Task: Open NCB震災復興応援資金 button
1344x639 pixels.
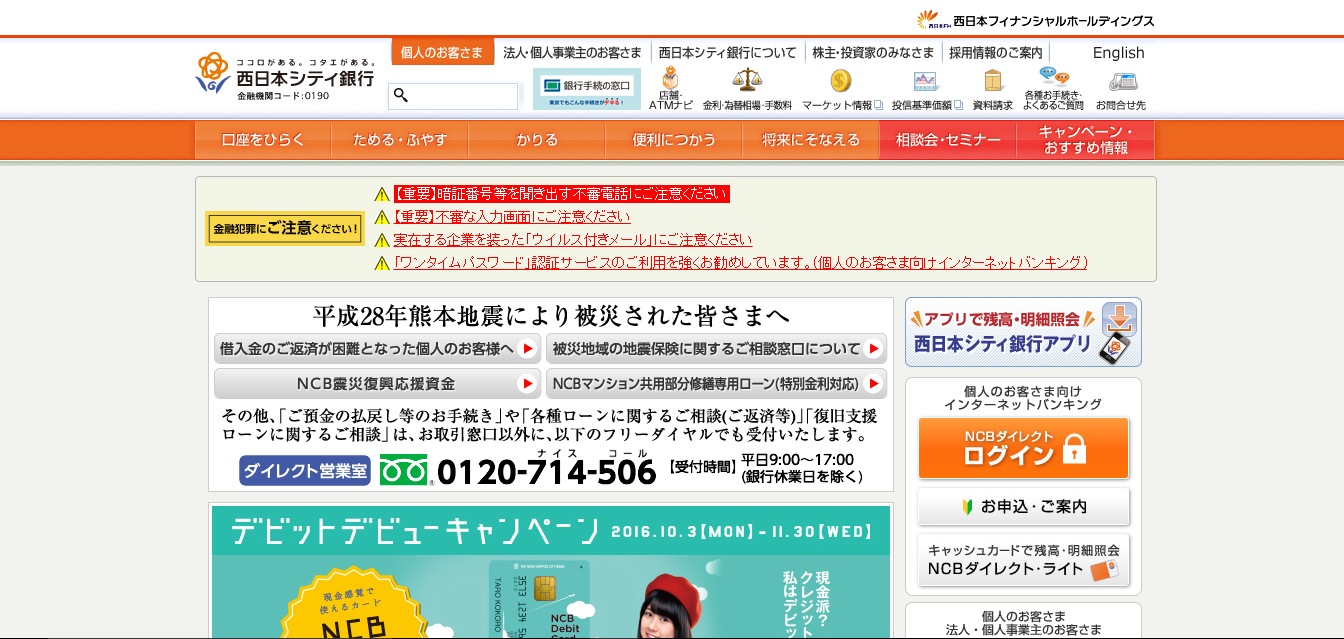Action: tap(378, 383)
